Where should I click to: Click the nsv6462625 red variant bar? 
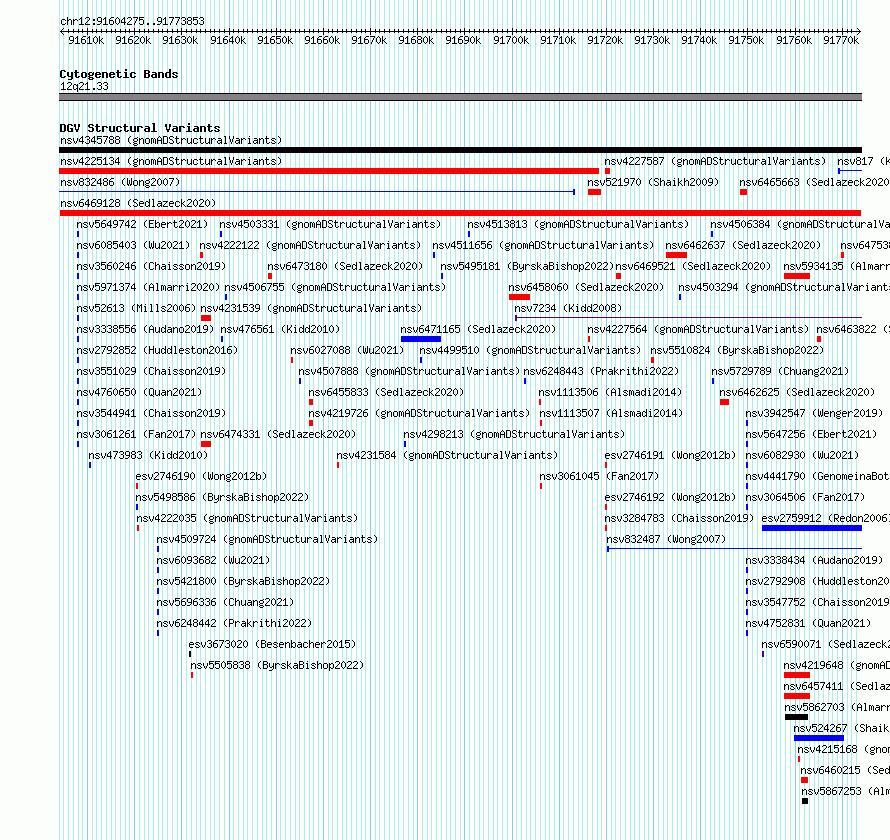[x=724, y=402]
